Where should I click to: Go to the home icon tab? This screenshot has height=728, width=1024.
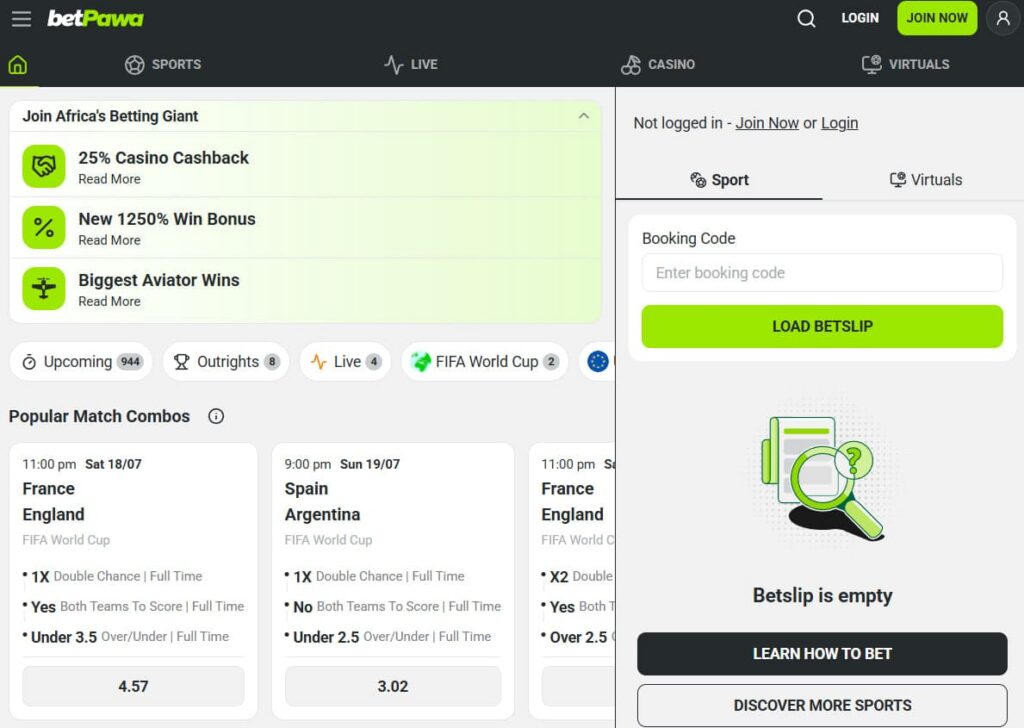coord(18,65)
